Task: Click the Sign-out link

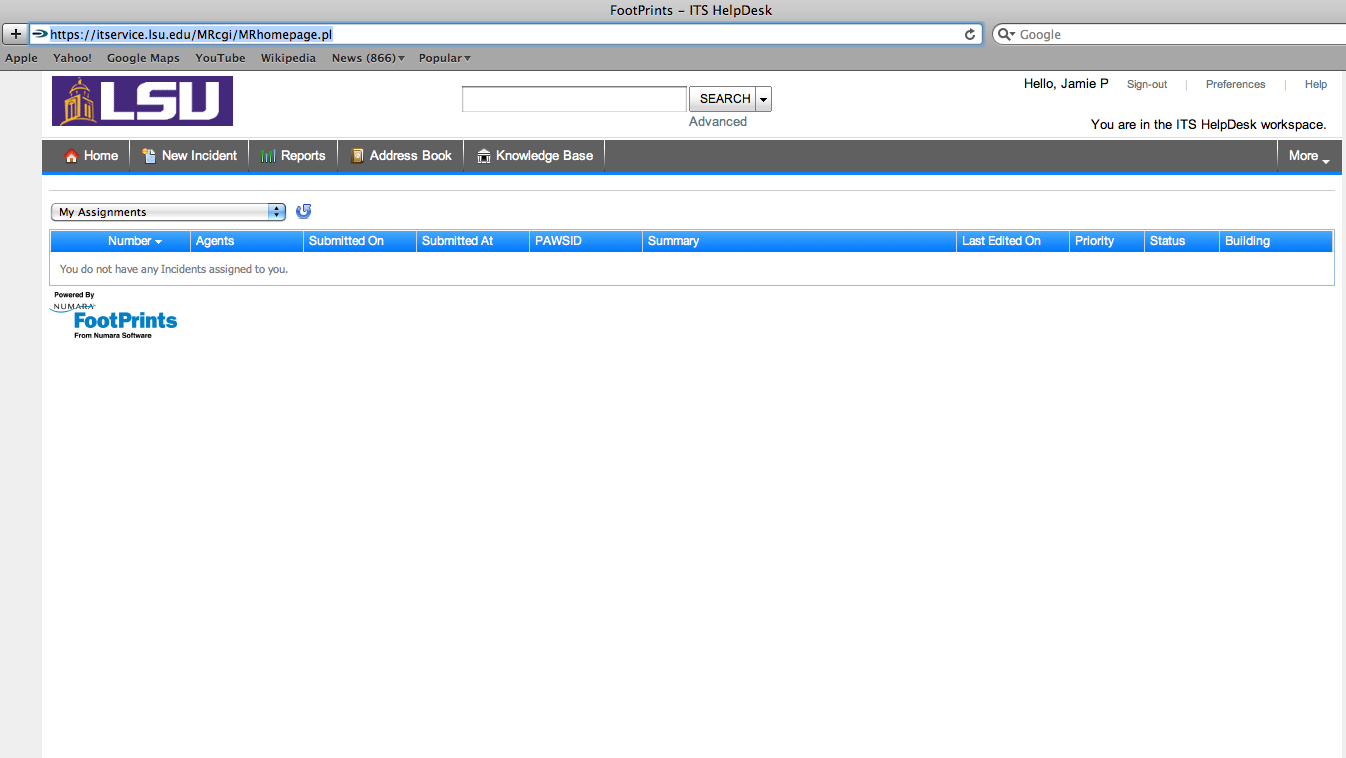Action: click(1147, 85)
